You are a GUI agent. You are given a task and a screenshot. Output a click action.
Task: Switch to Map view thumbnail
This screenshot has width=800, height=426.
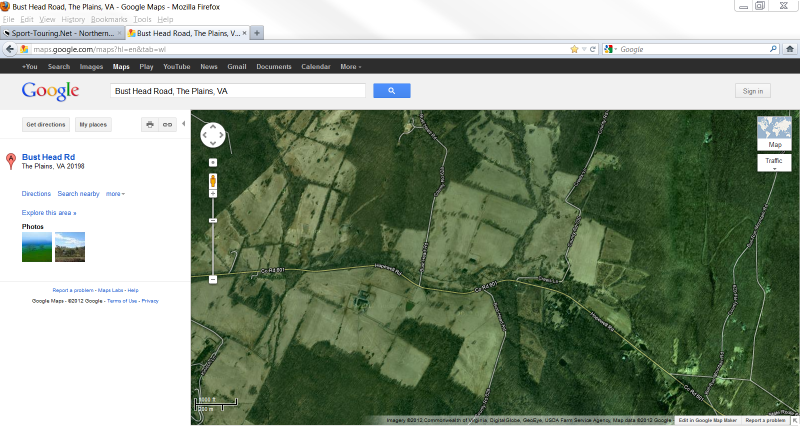click(774, 133)
